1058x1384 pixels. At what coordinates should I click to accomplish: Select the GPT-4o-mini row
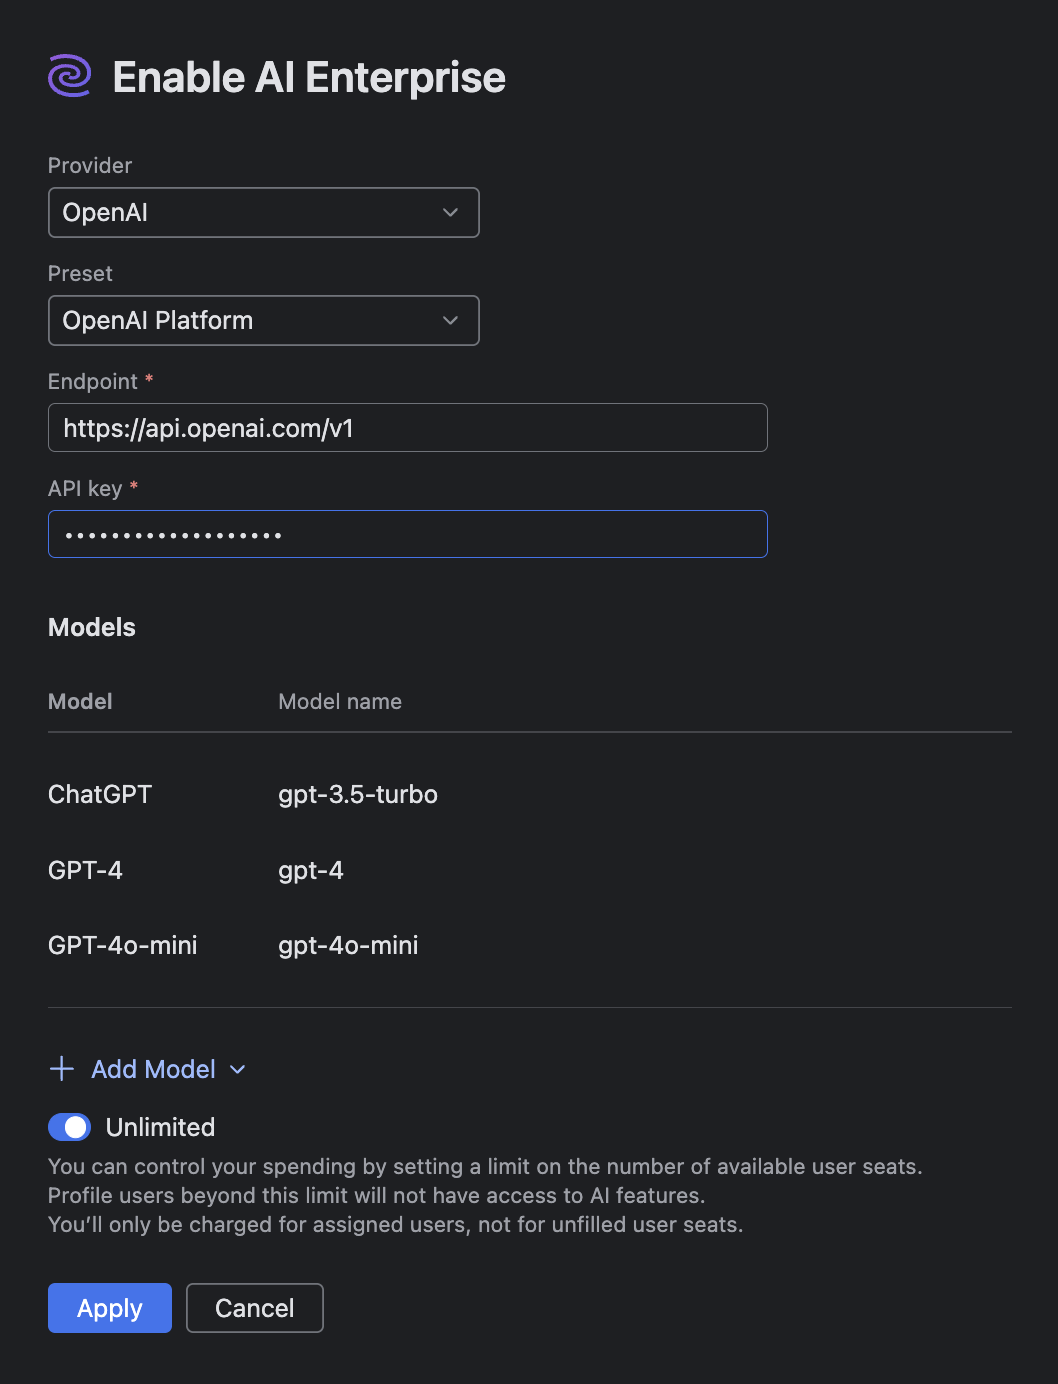pos(122,945)
